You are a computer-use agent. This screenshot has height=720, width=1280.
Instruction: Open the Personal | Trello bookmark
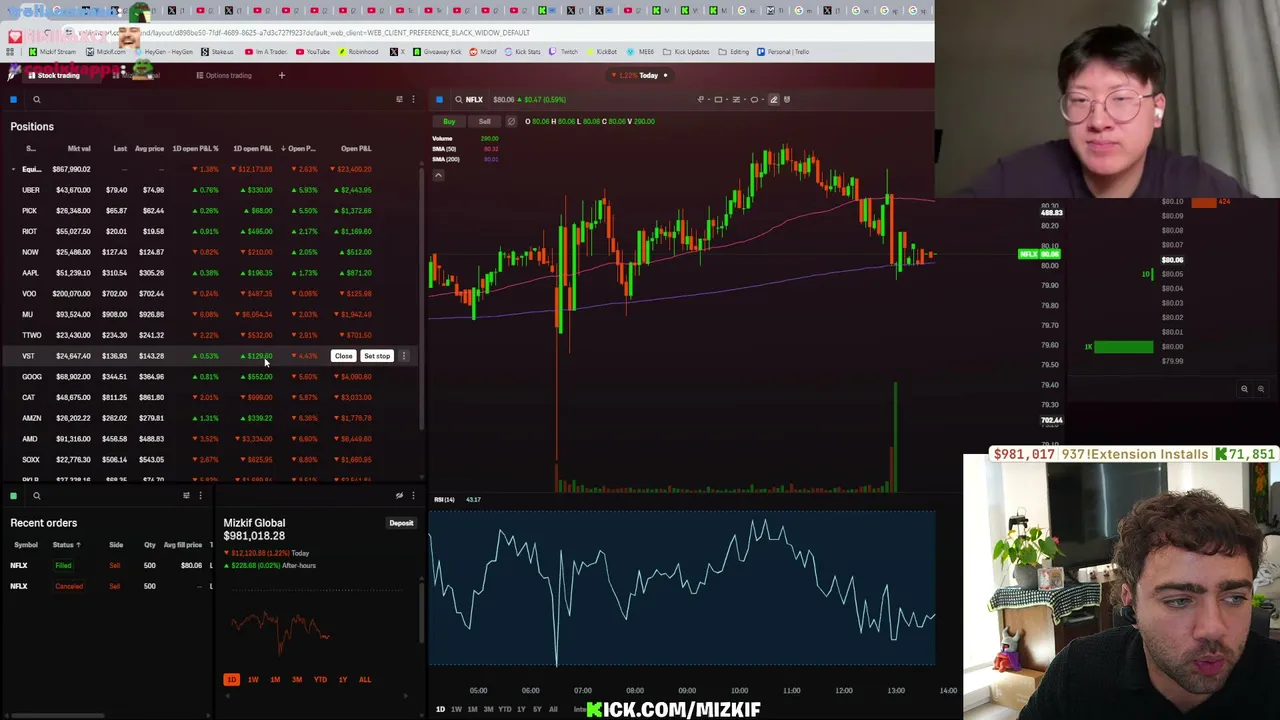point(783,52)
